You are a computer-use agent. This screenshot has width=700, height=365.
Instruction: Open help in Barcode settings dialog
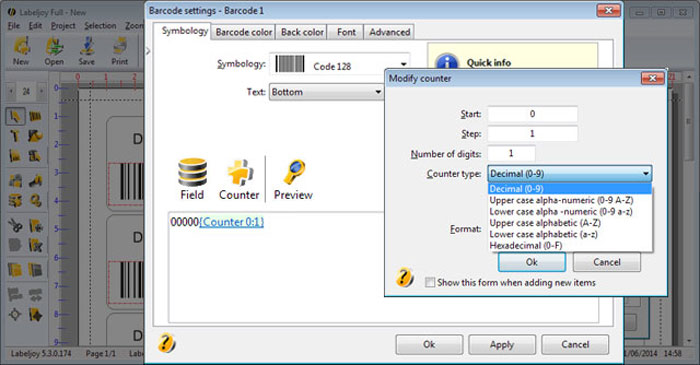point(167,343)
